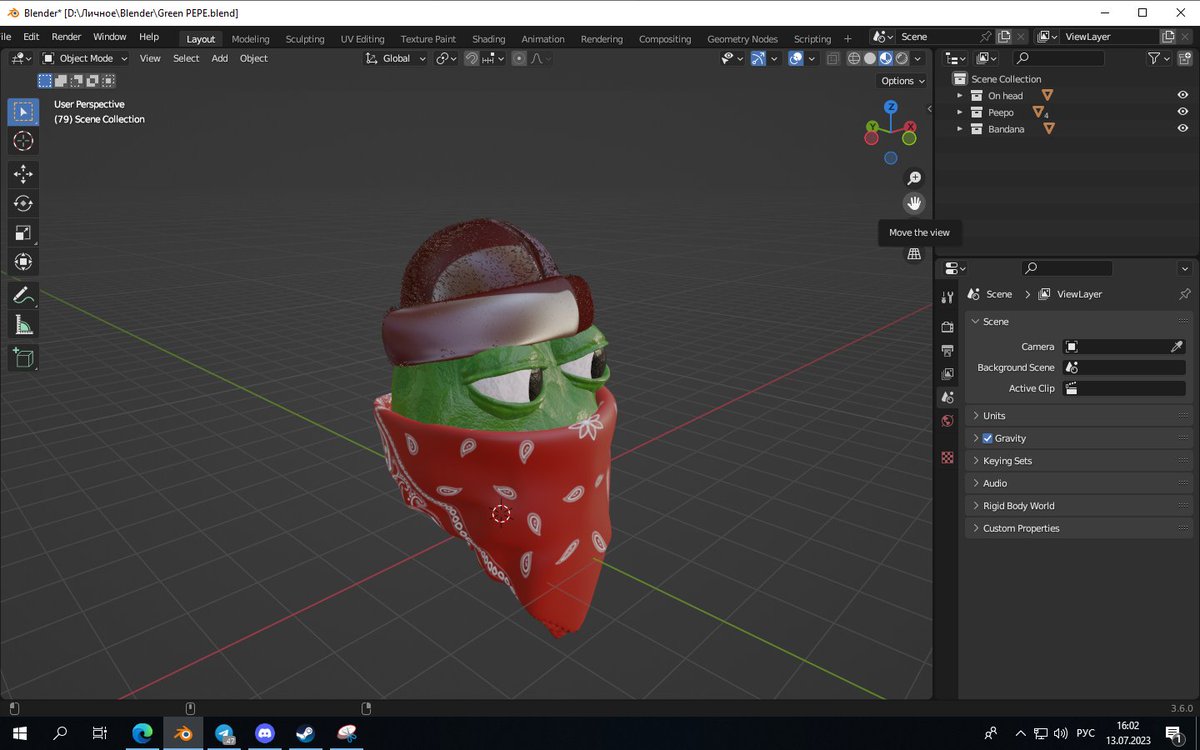
Task: Switch to solid shading
Action: coord(870,59)
